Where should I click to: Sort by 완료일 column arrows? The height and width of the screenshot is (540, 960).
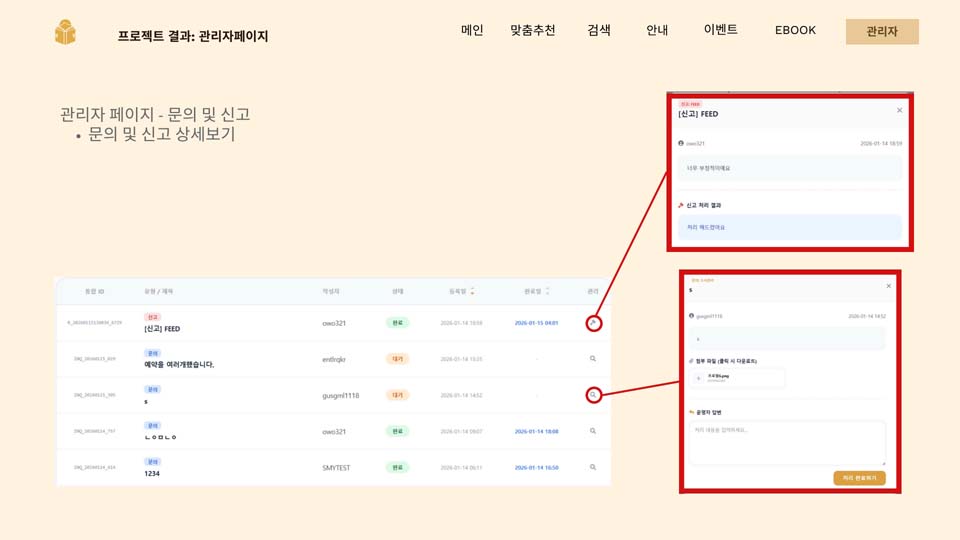pyautogui.click(x=547, y=291)
